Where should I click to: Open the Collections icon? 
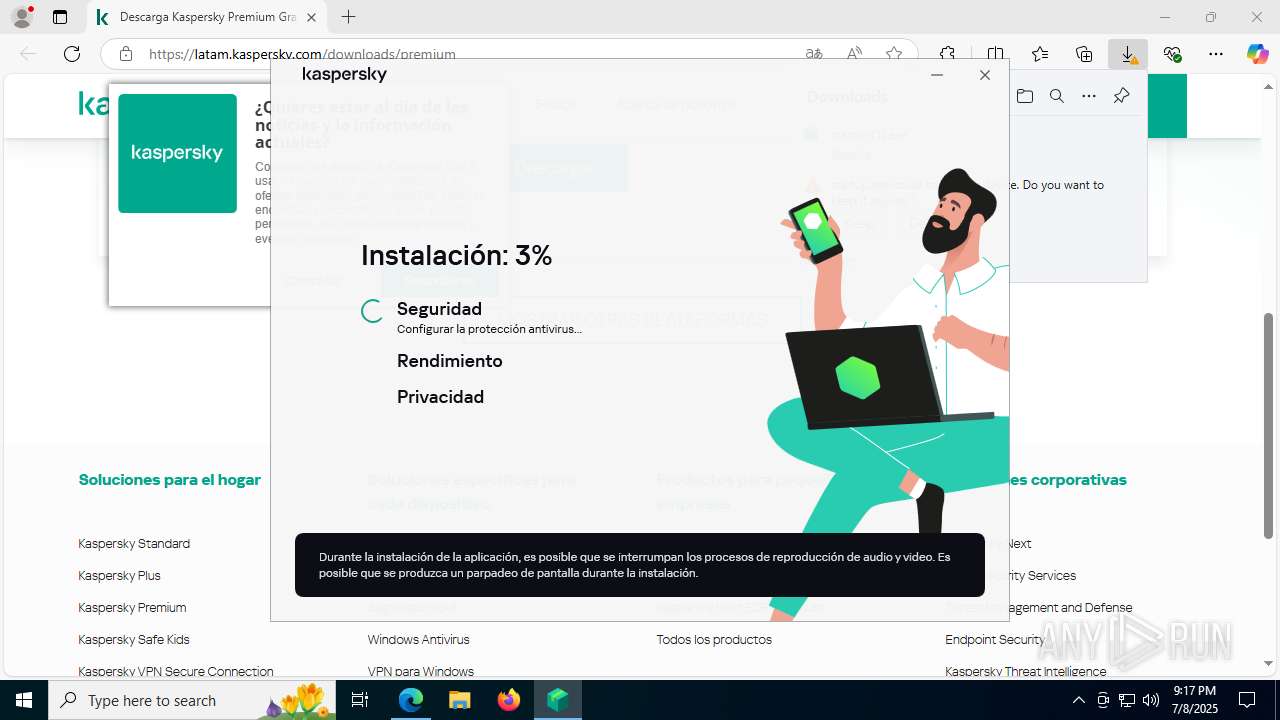pos(1084,54)
